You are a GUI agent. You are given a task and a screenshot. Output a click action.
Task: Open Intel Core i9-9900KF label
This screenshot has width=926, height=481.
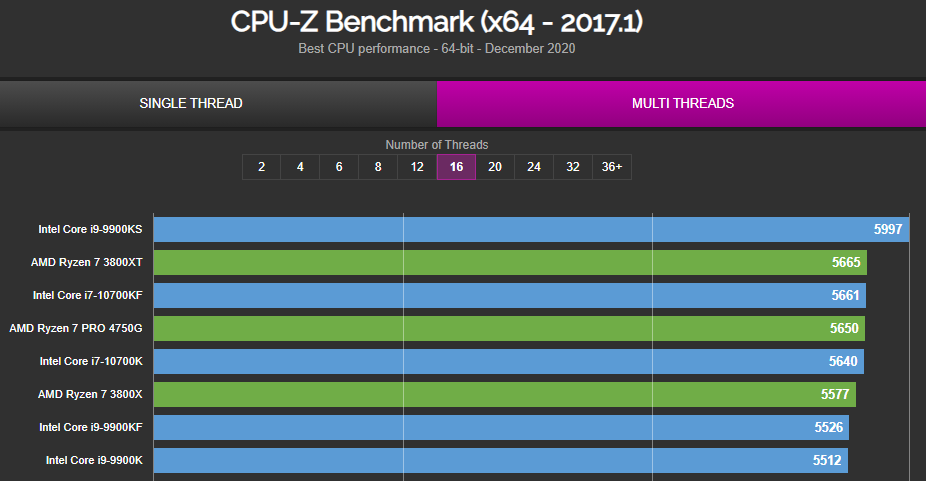pos(91,427)
